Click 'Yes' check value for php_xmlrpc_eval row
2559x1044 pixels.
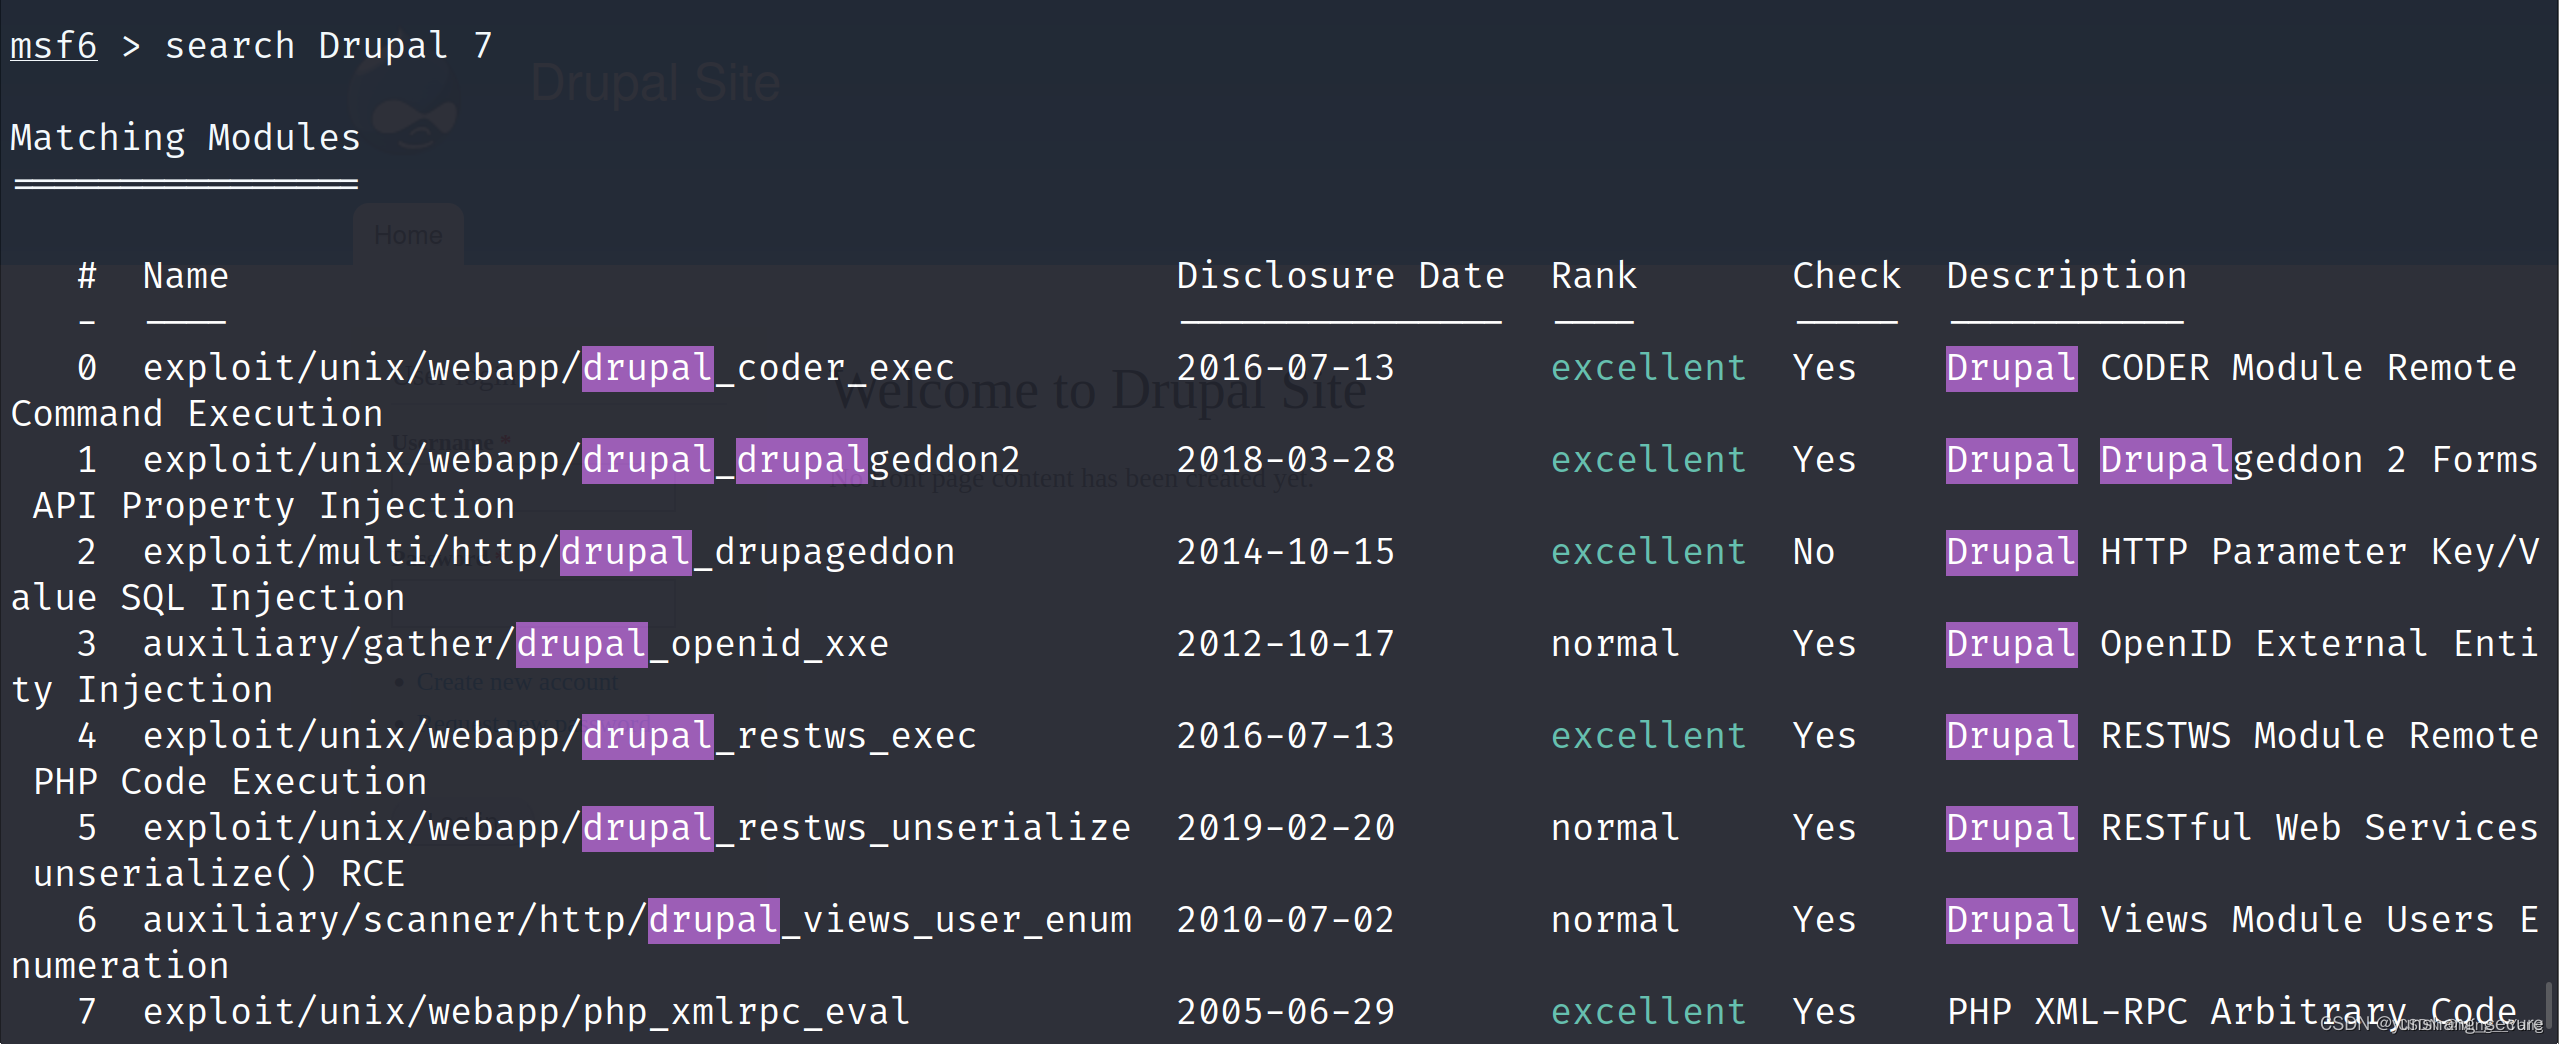1825,1012
